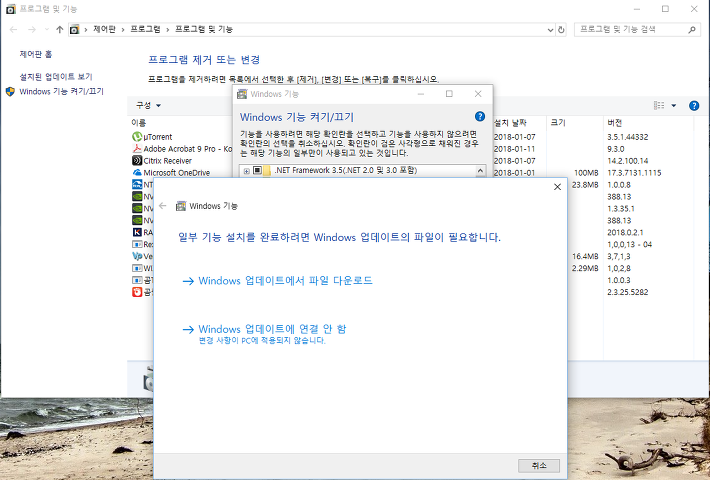This screenshot has width=710, height=480.
Task: Click version 2.3.25.5282 cell
Action: pos(628,292)
